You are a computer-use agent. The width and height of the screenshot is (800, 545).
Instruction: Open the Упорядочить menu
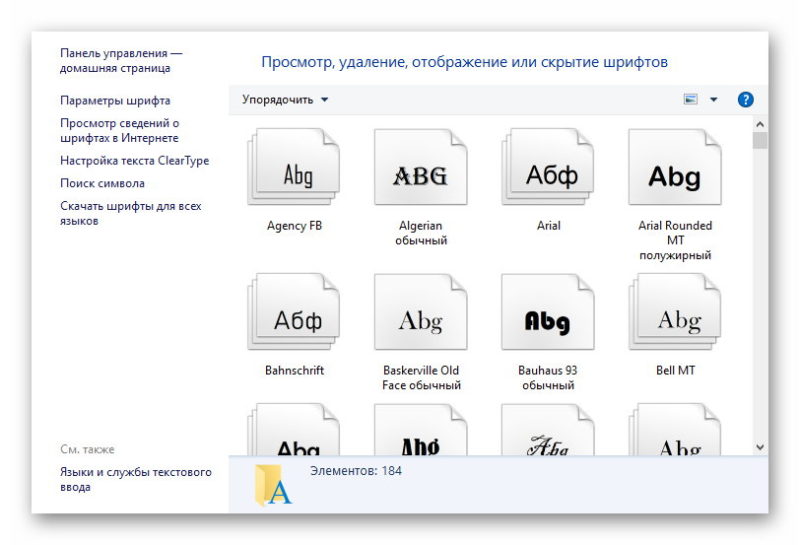point(285,100)
